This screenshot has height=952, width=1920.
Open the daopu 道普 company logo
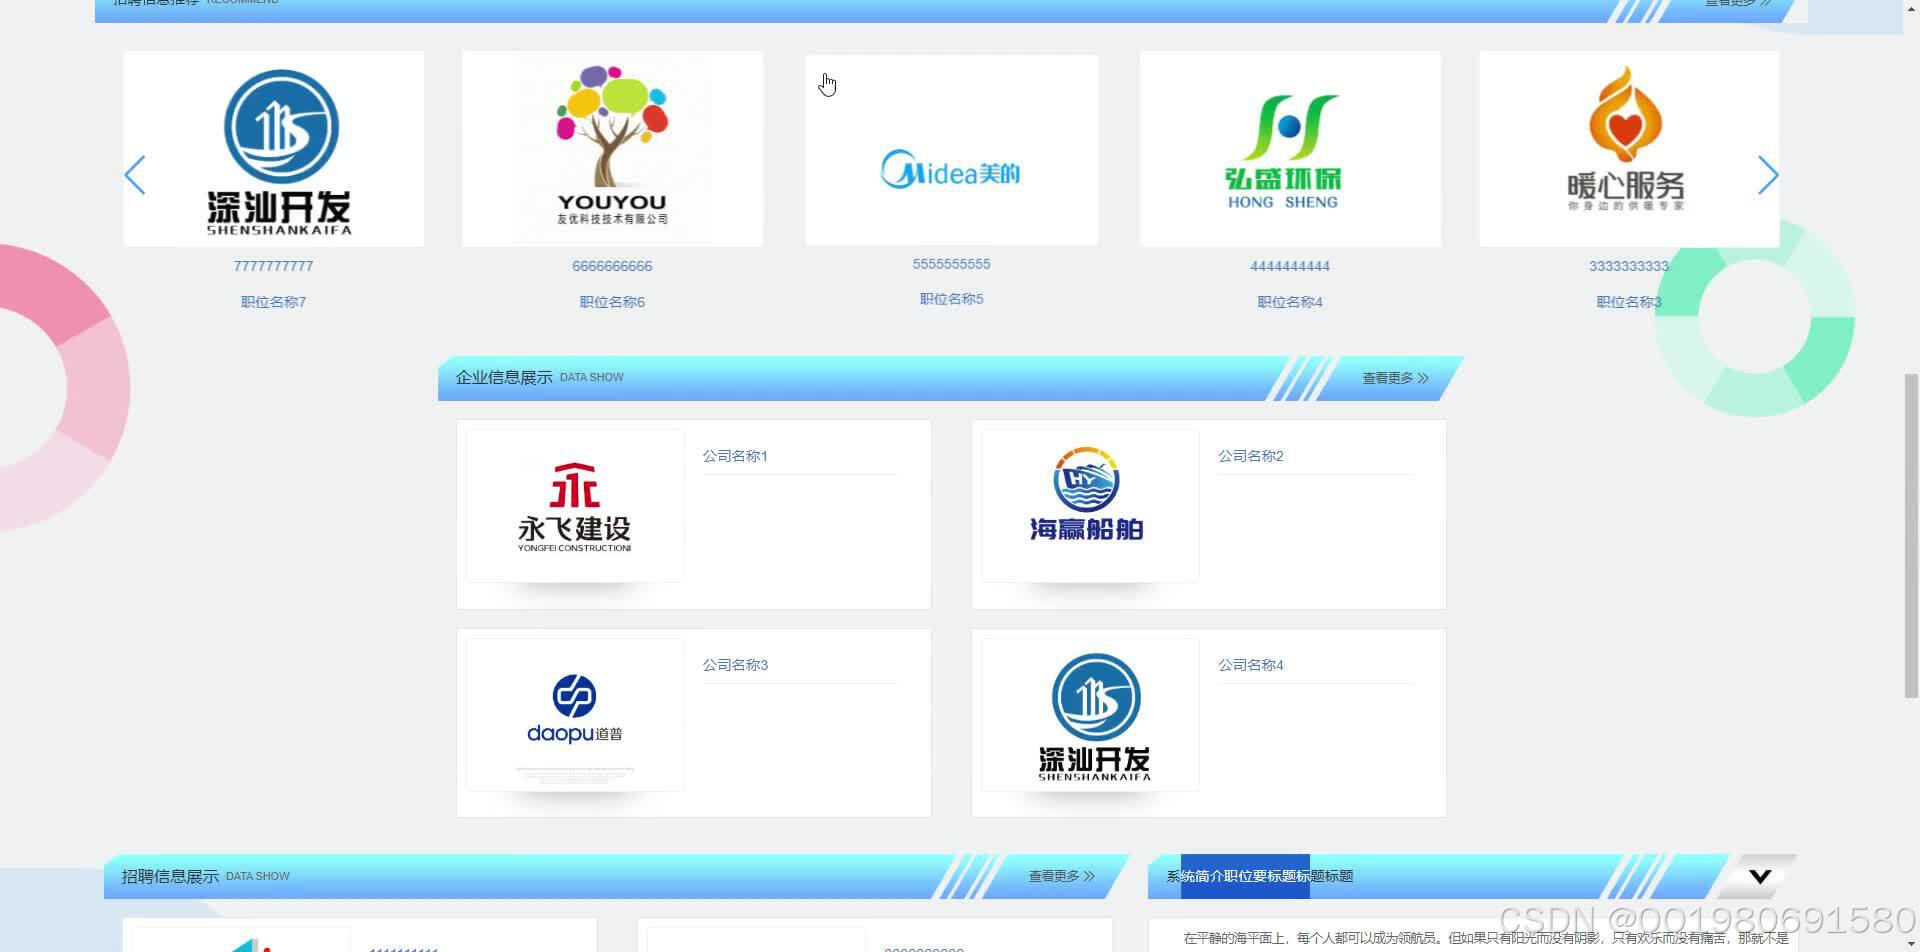(573, 713)
